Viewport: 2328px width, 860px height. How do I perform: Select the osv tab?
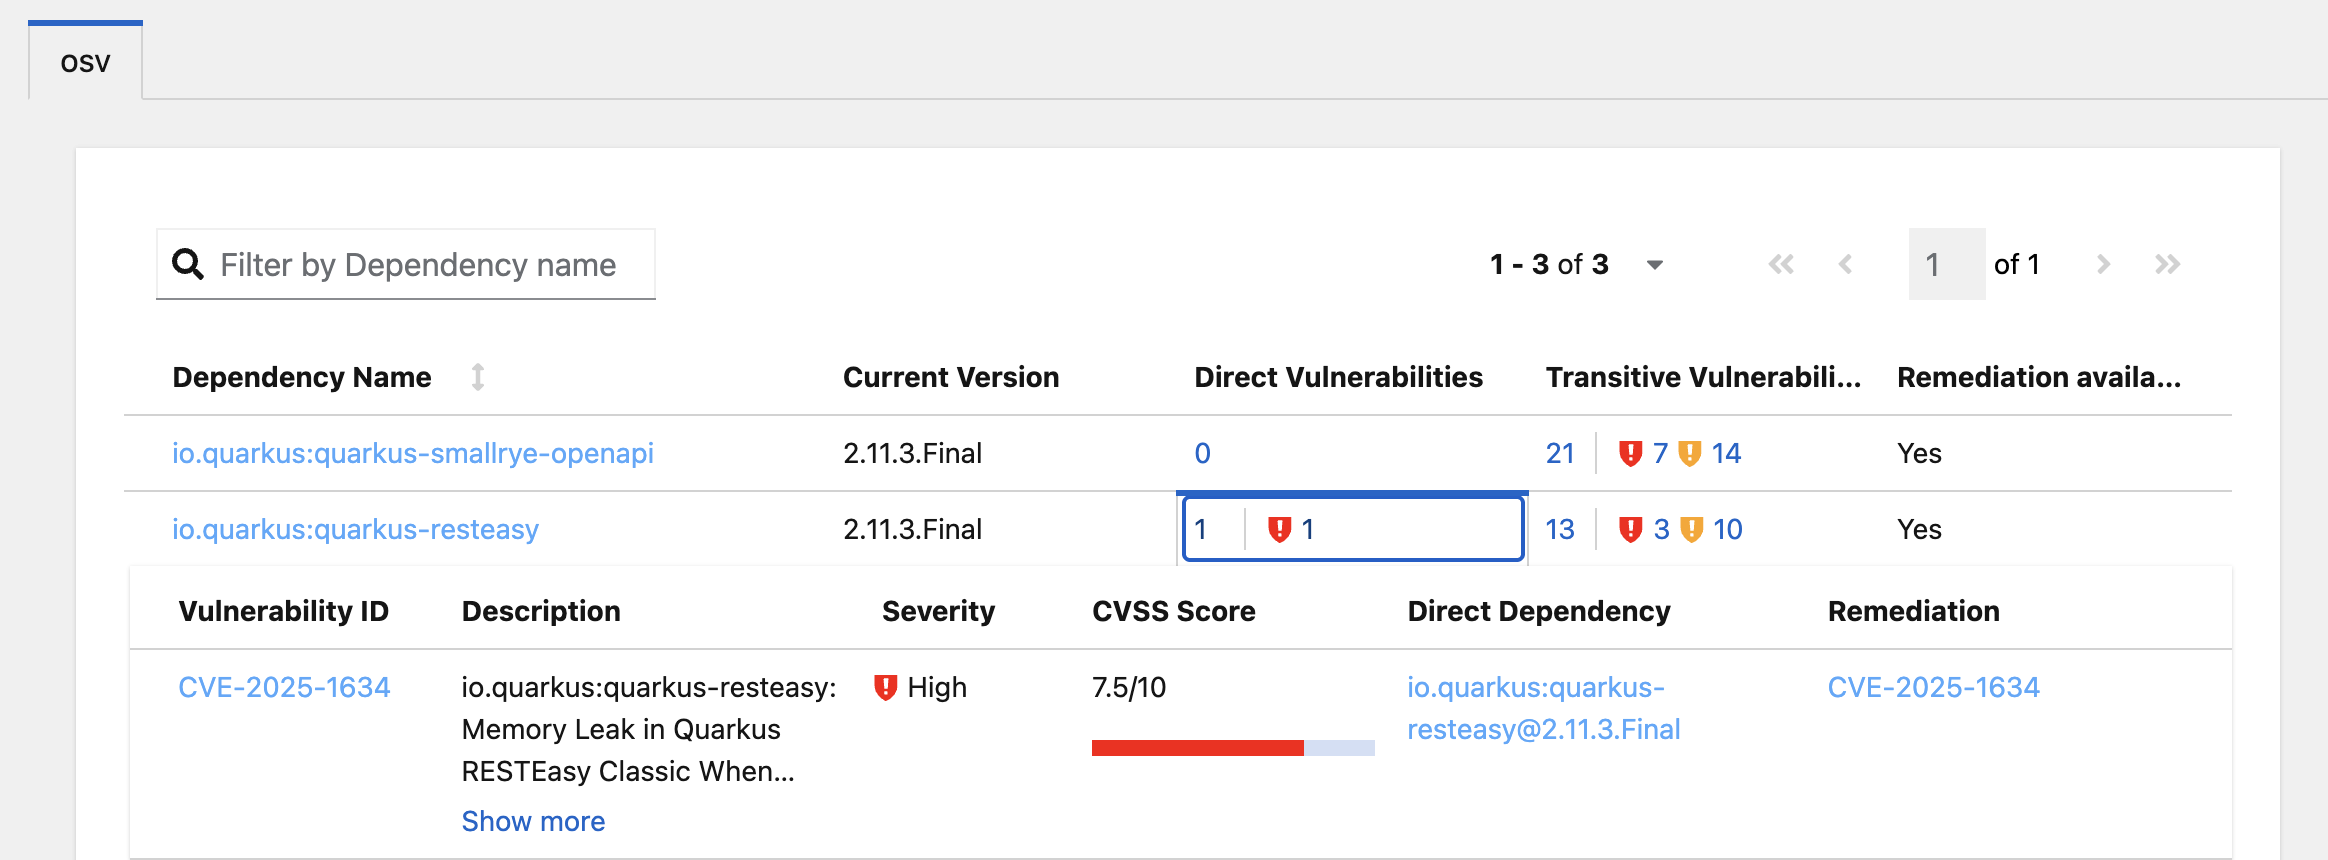[x=85, y=62]
